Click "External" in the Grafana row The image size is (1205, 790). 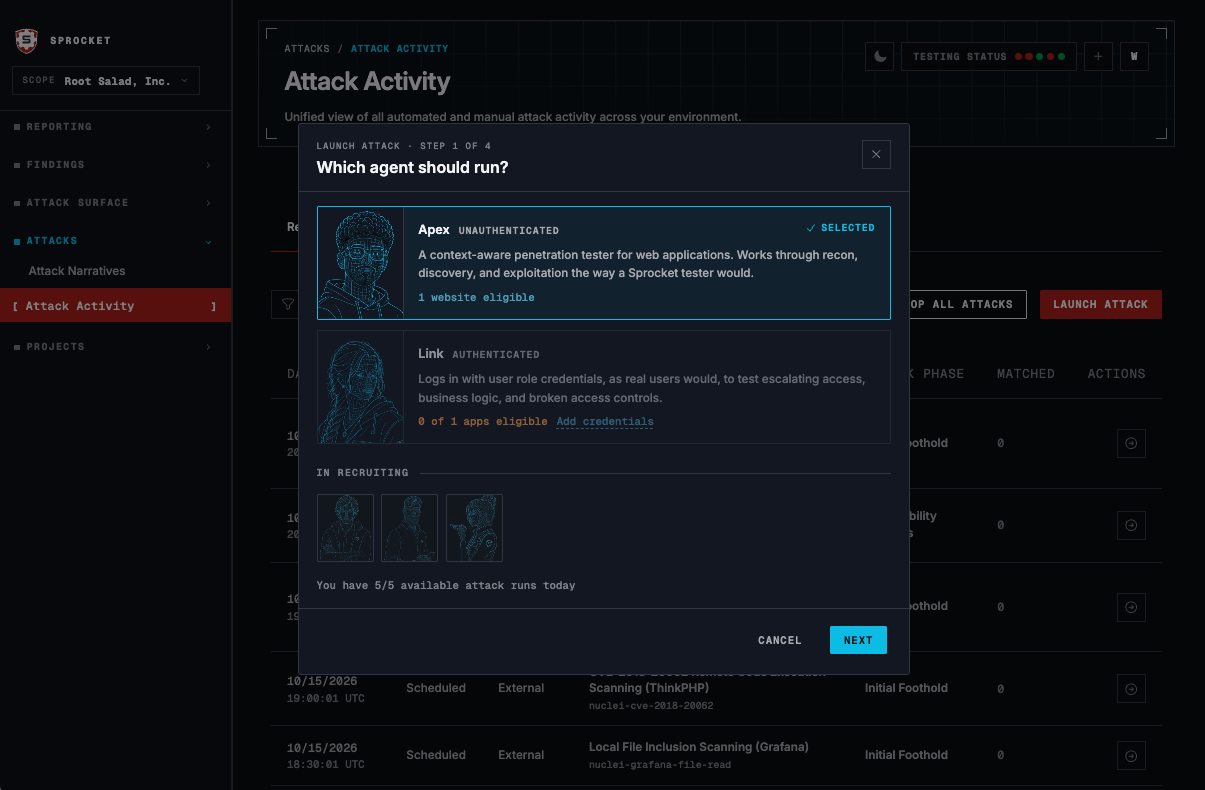click(521, 755)
